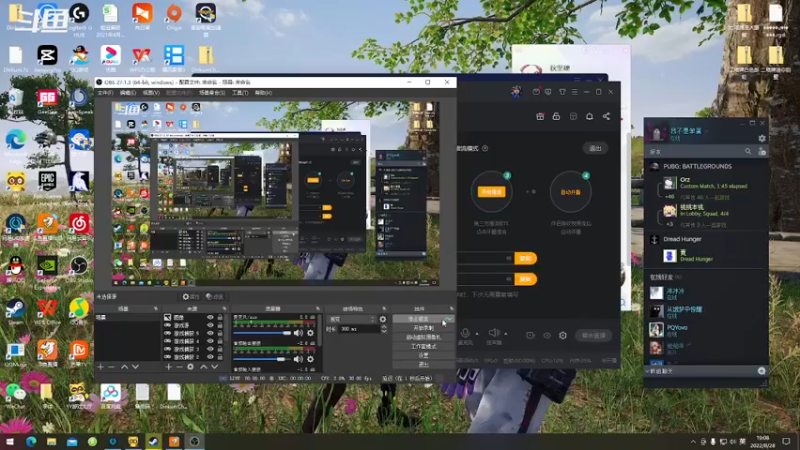Open the OBS 工具(T) menu
Viewport: 800px width, 450px height.
240,93
